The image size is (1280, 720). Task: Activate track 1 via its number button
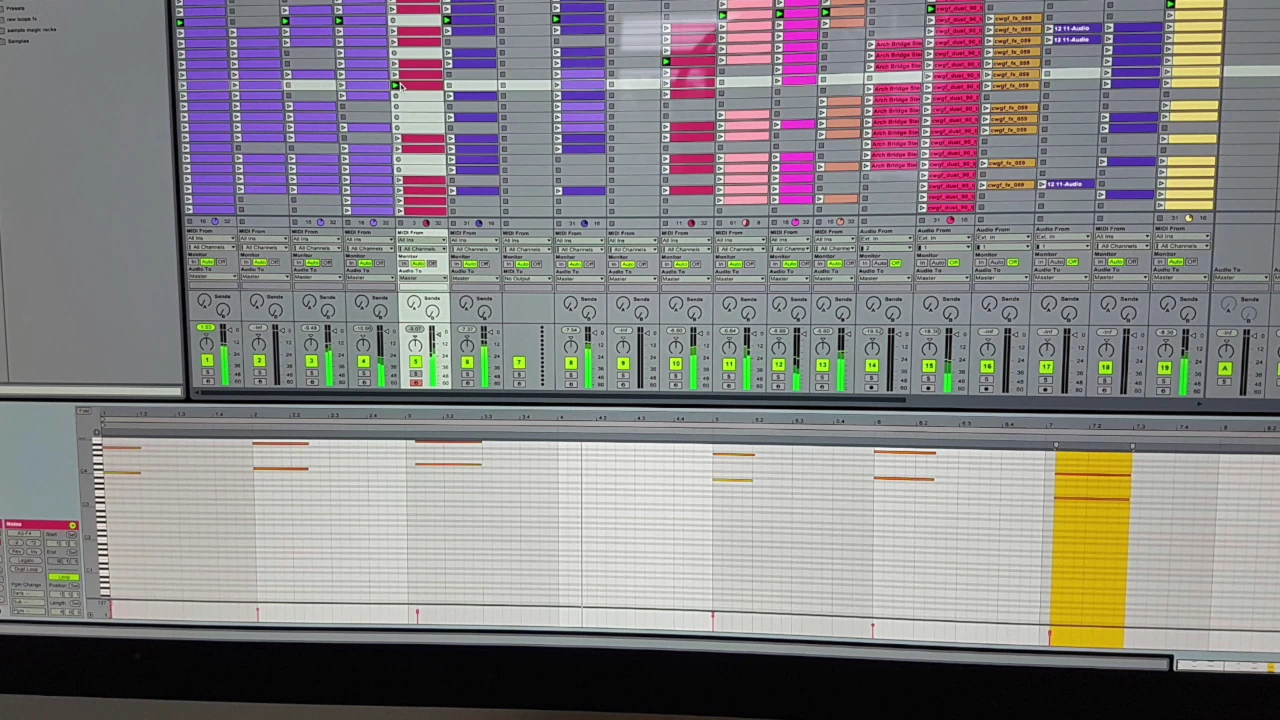(207, 360)
